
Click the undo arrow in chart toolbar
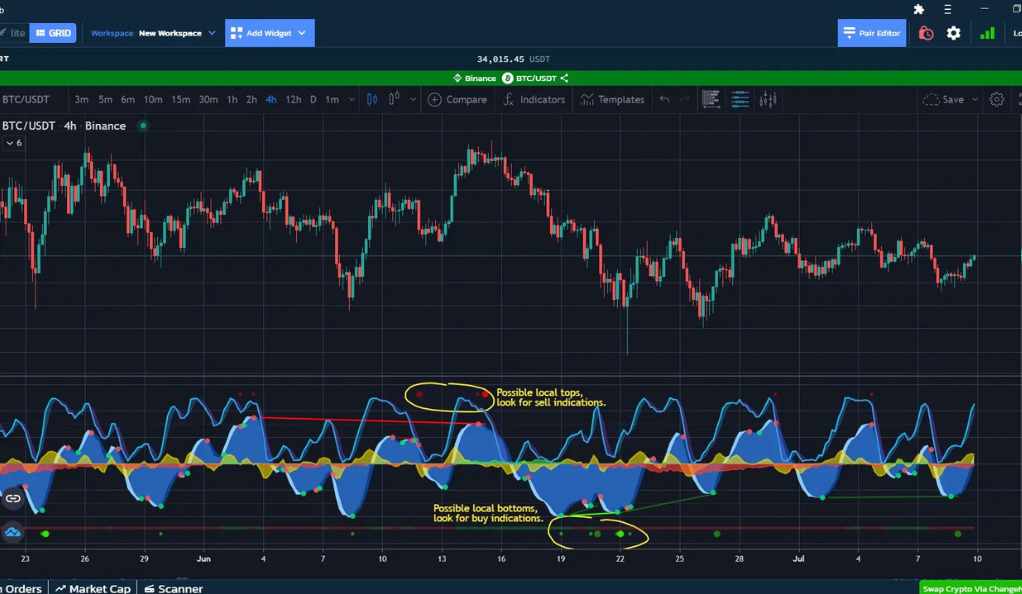(664, 100)
